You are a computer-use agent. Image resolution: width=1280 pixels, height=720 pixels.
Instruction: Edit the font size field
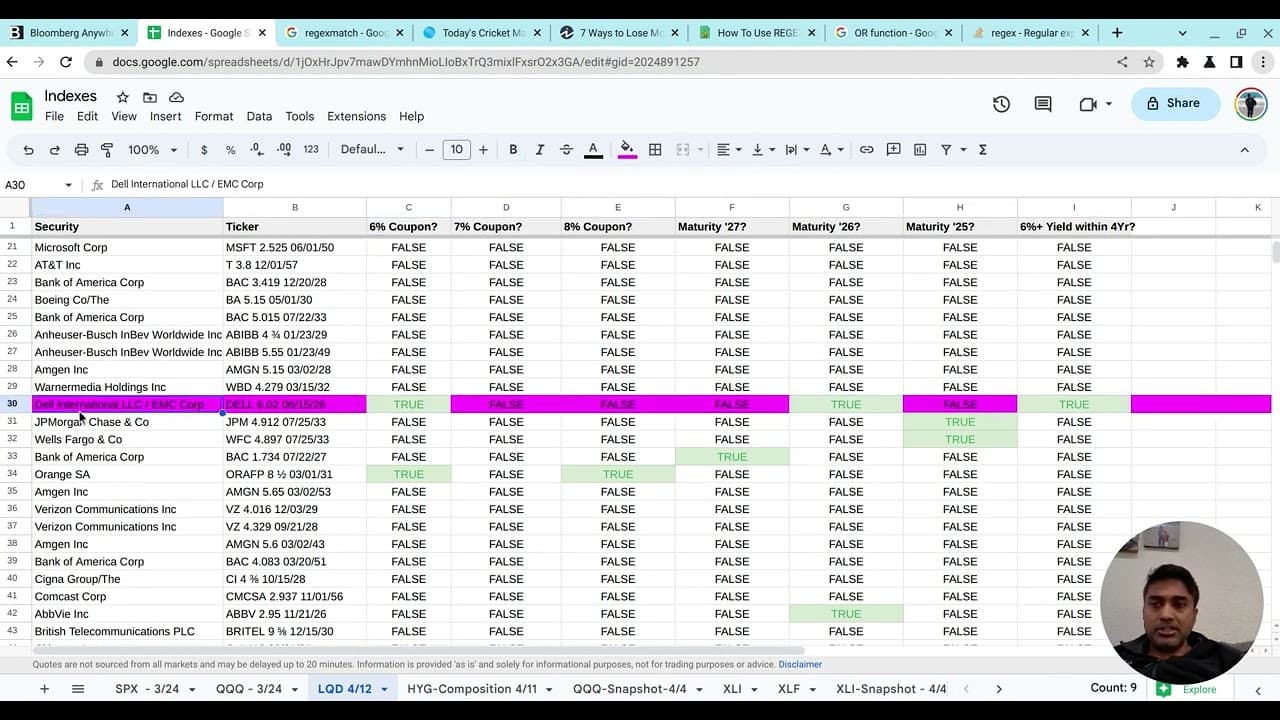point(457,150)
